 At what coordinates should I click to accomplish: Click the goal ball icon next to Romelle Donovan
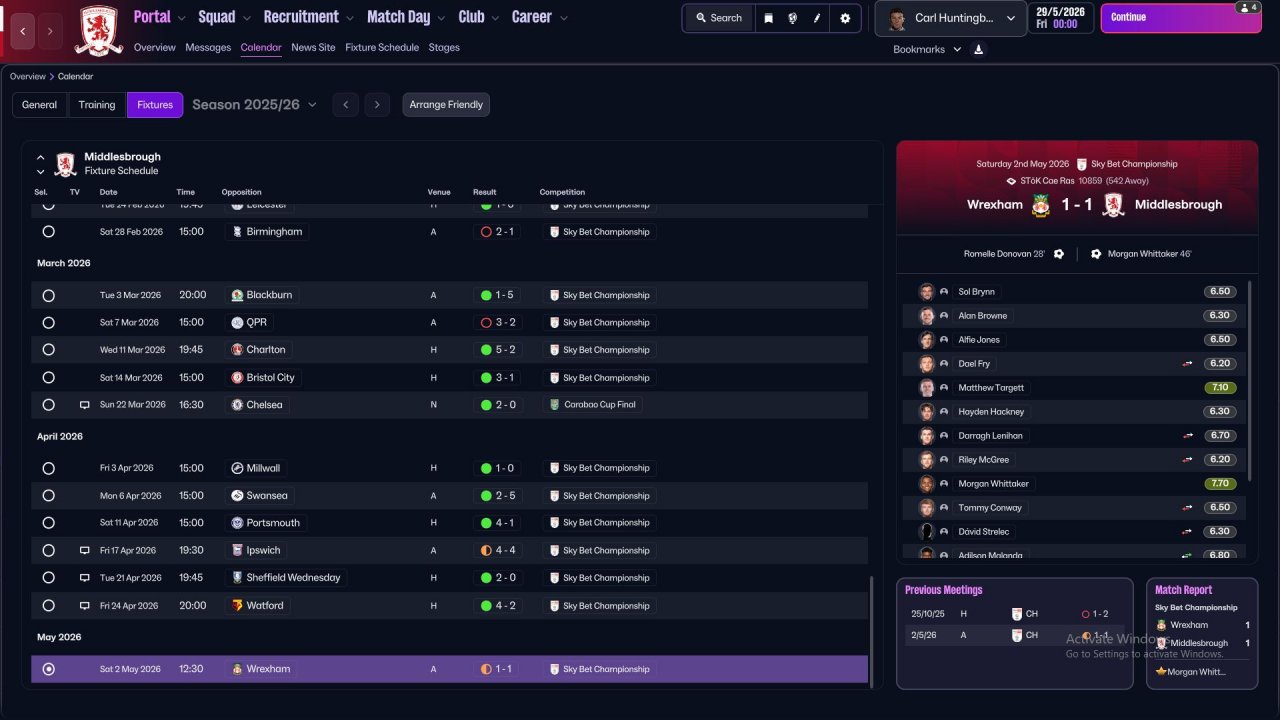(1059, 254)
